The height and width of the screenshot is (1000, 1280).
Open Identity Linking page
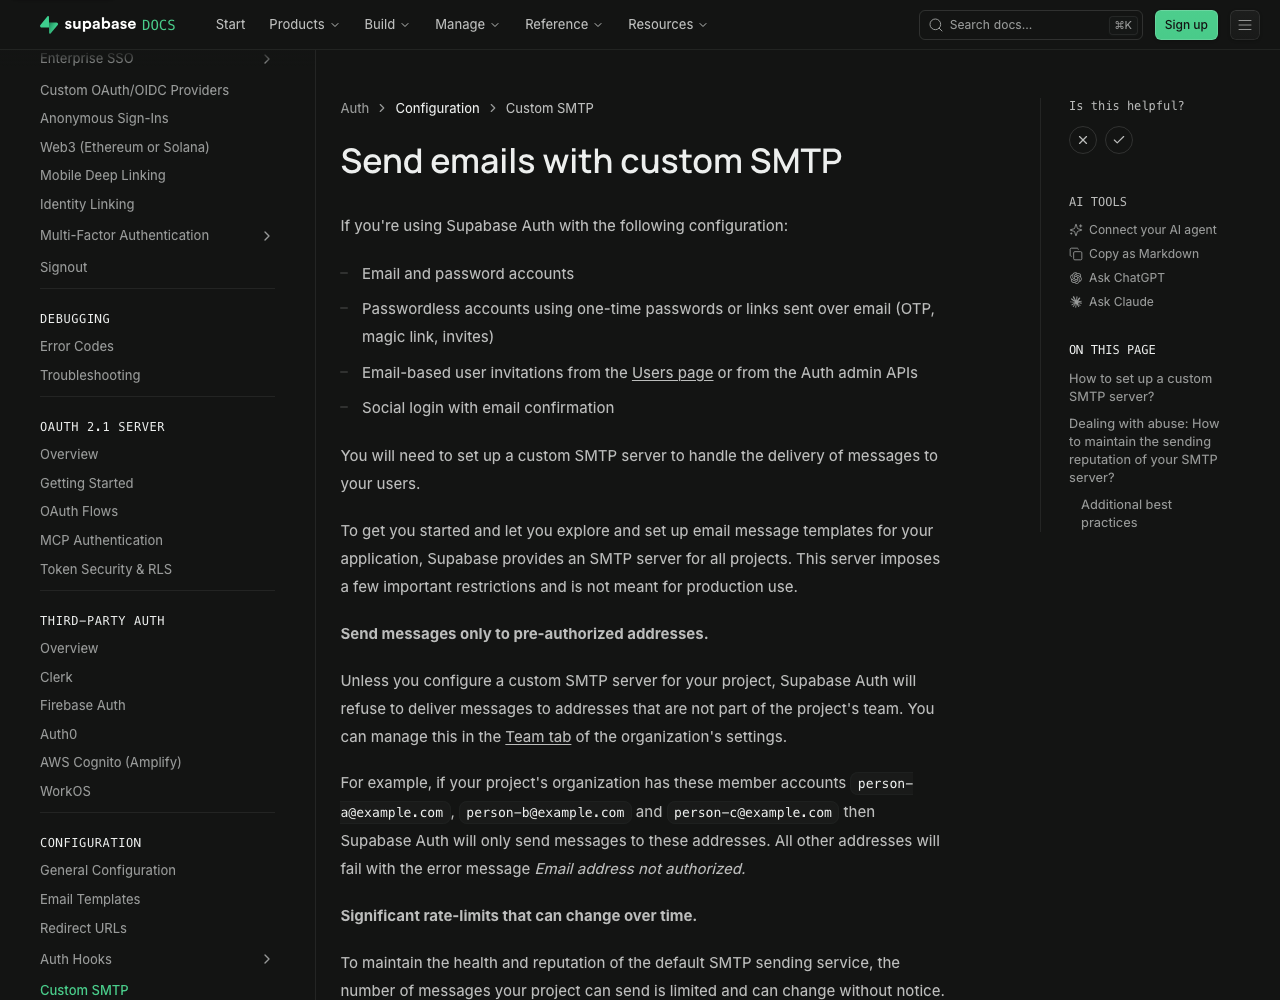point(87,204)
